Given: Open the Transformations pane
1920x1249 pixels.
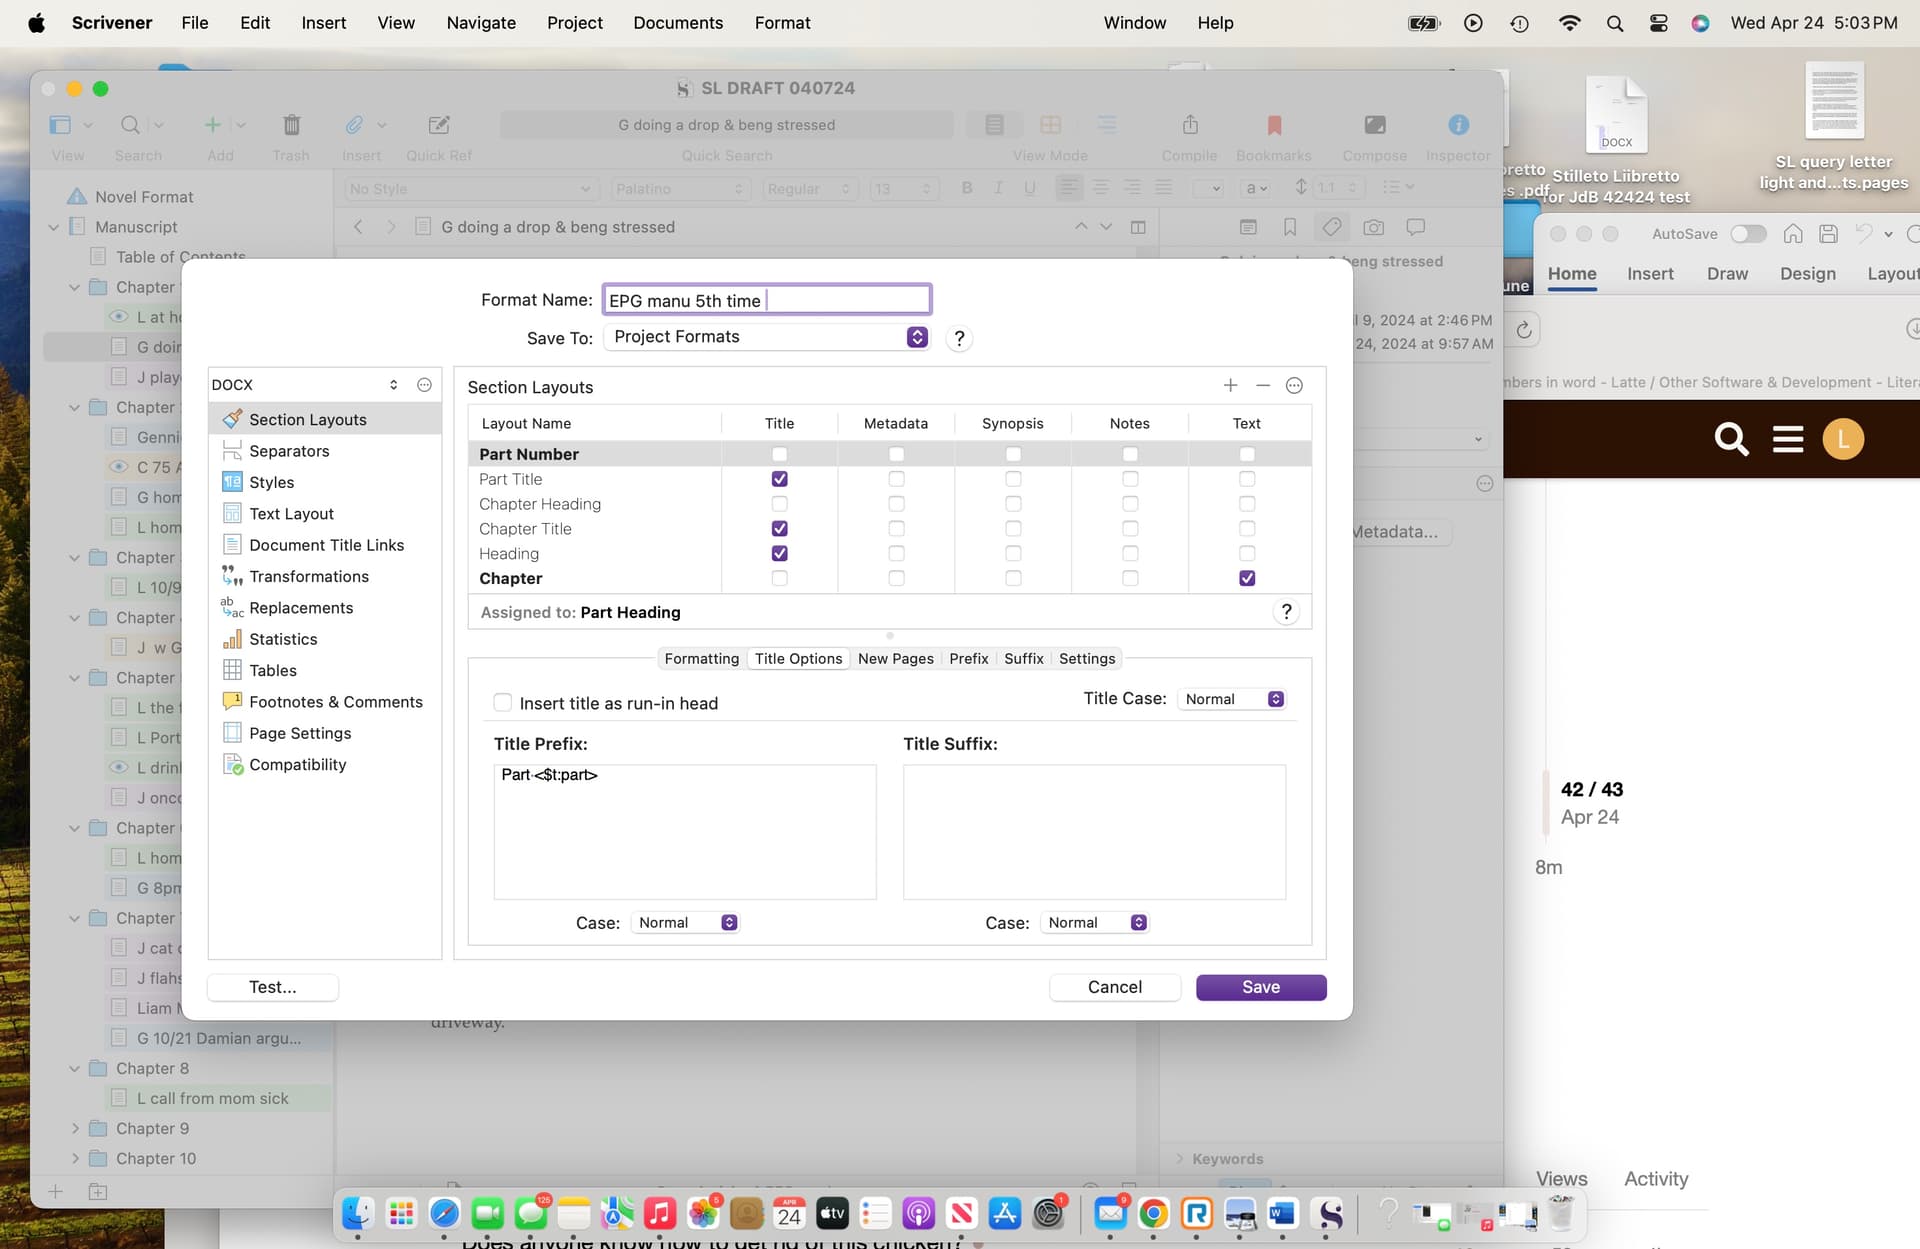Looking at the screenshot, I should point(309,576).
